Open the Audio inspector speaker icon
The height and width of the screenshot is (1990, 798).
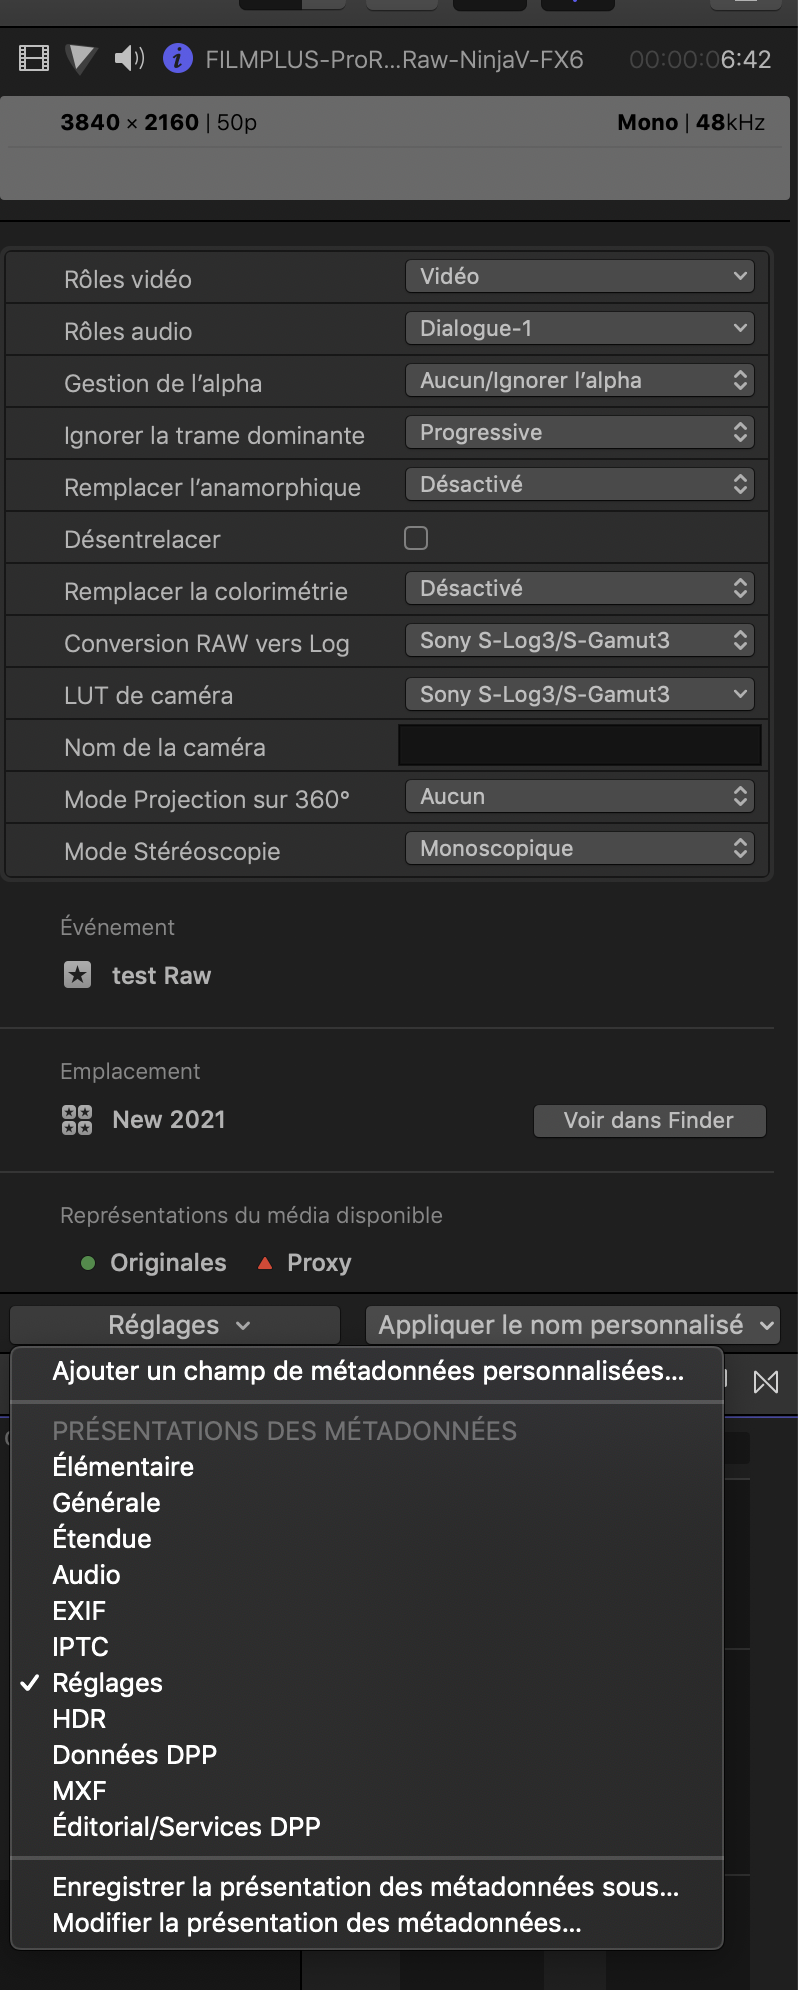coord(129,59)
